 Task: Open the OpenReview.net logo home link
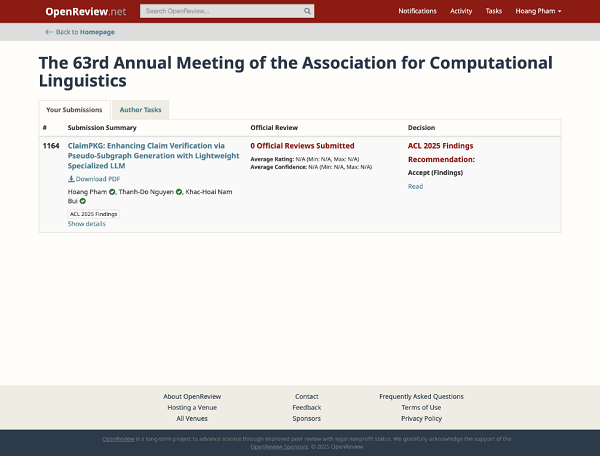point(85,11)
